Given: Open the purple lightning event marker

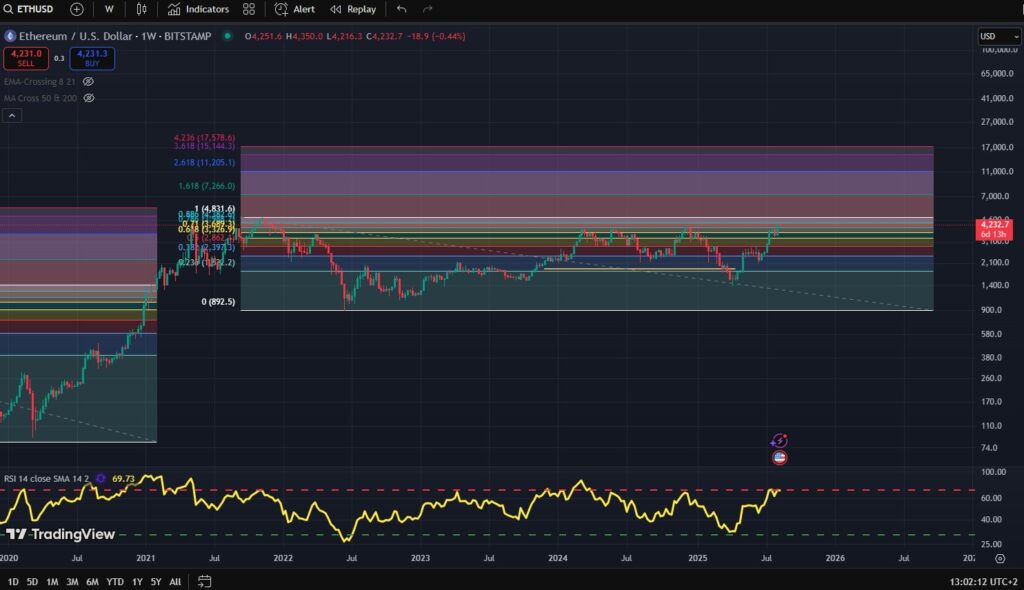Looking at the screenshot, I should 779,441.
